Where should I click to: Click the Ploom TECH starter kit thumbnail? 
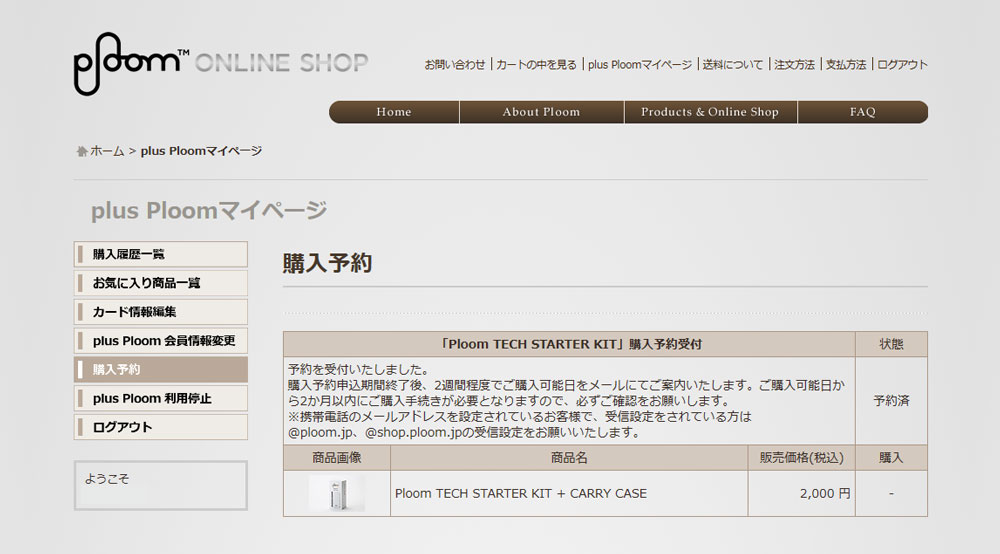tap(337, 493)
